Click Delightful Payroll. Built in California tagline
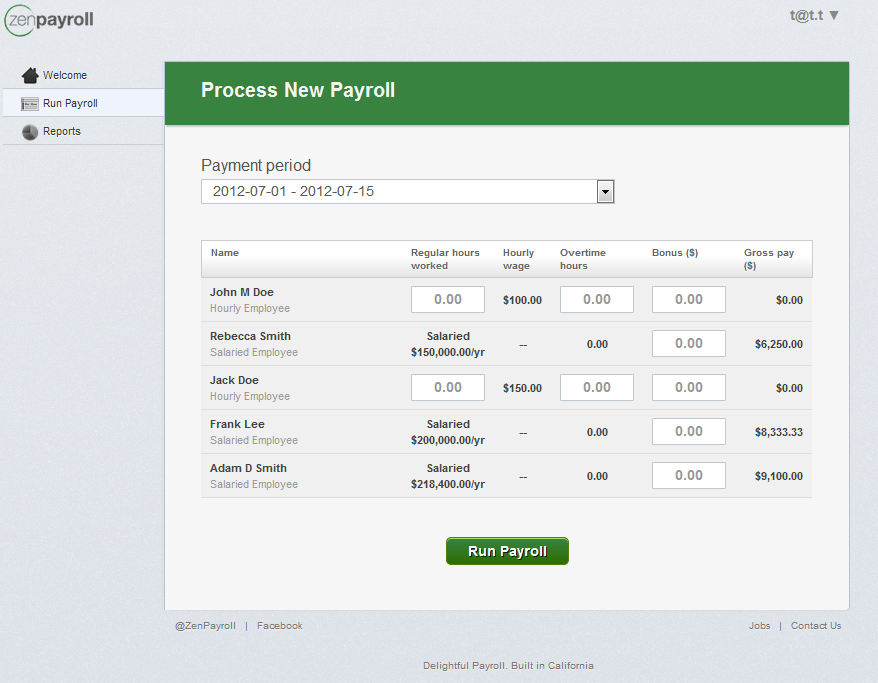Screen dimensions: 878x683 tap(508, 666)
